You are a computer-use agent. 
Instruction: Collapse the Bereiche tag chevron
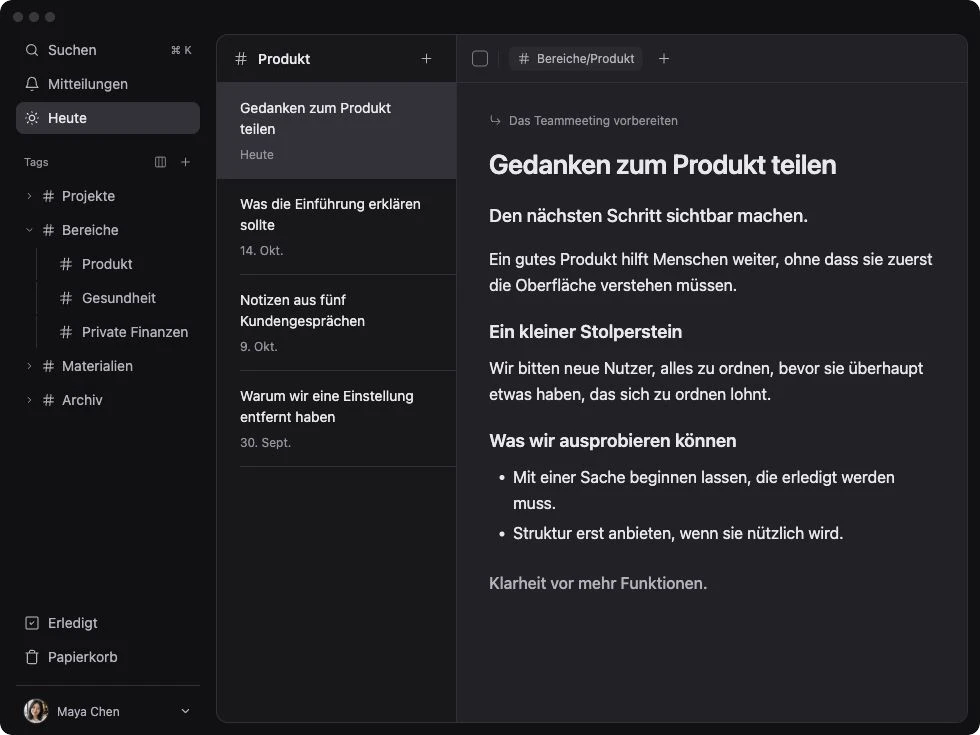[x=29, y=230]
